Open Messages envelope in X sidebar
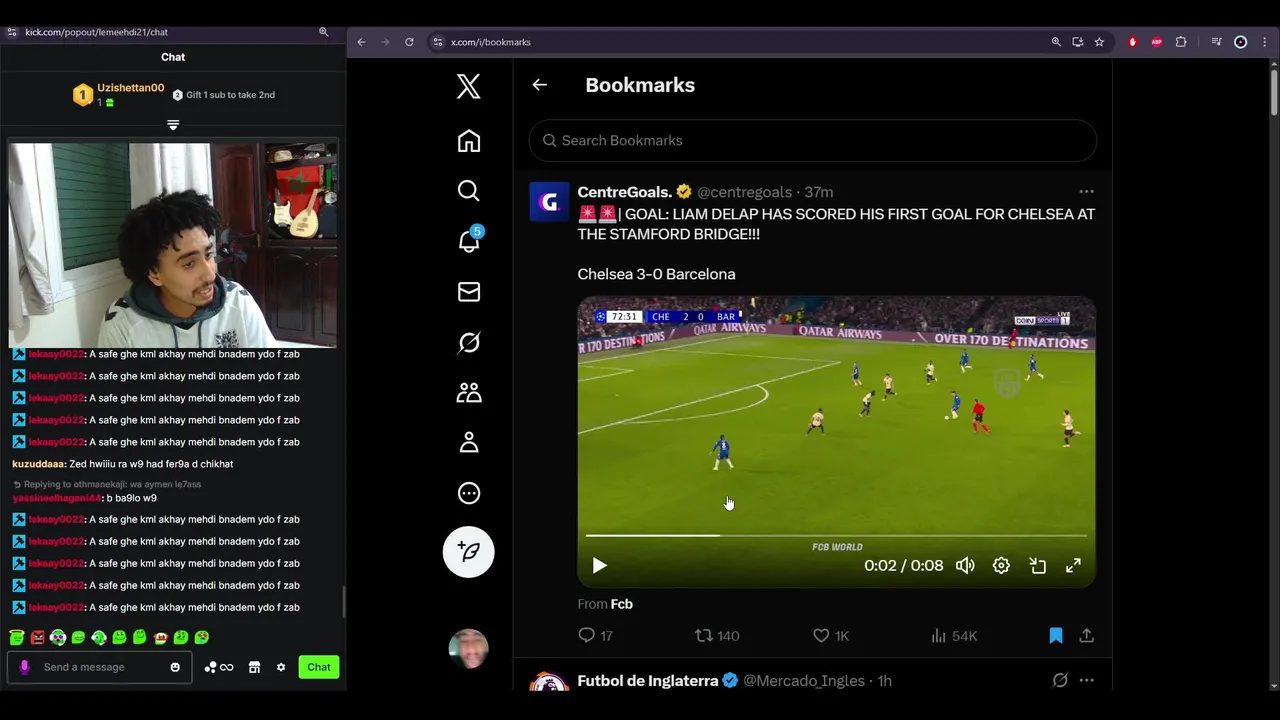The width and height of the screenshot is (1280, 720). click(x=468, y=292)
